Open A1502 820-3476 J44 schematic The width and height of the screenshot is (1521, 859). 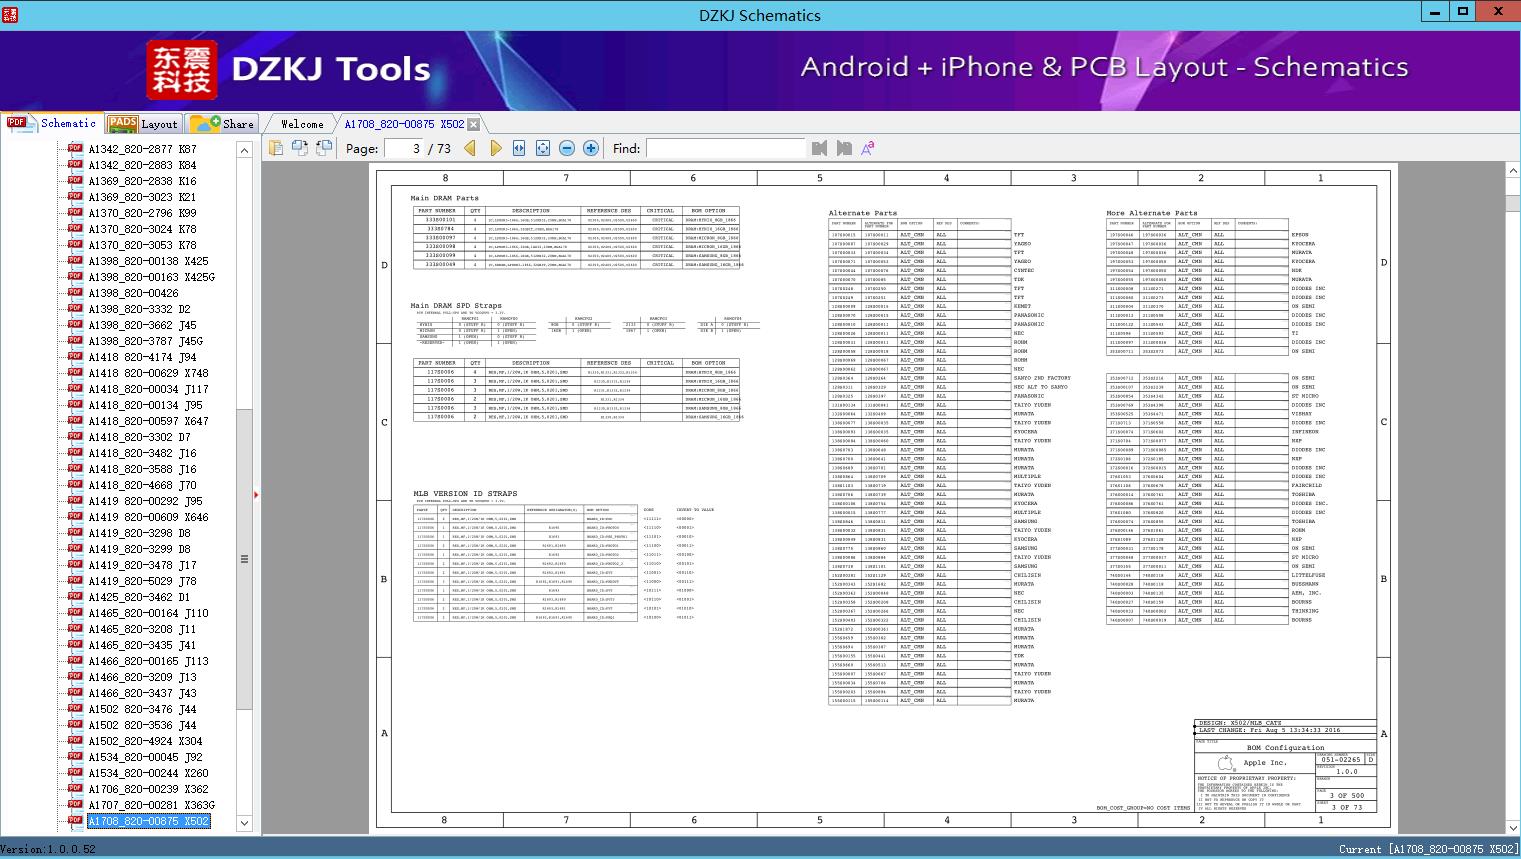[x=142, y=709]
